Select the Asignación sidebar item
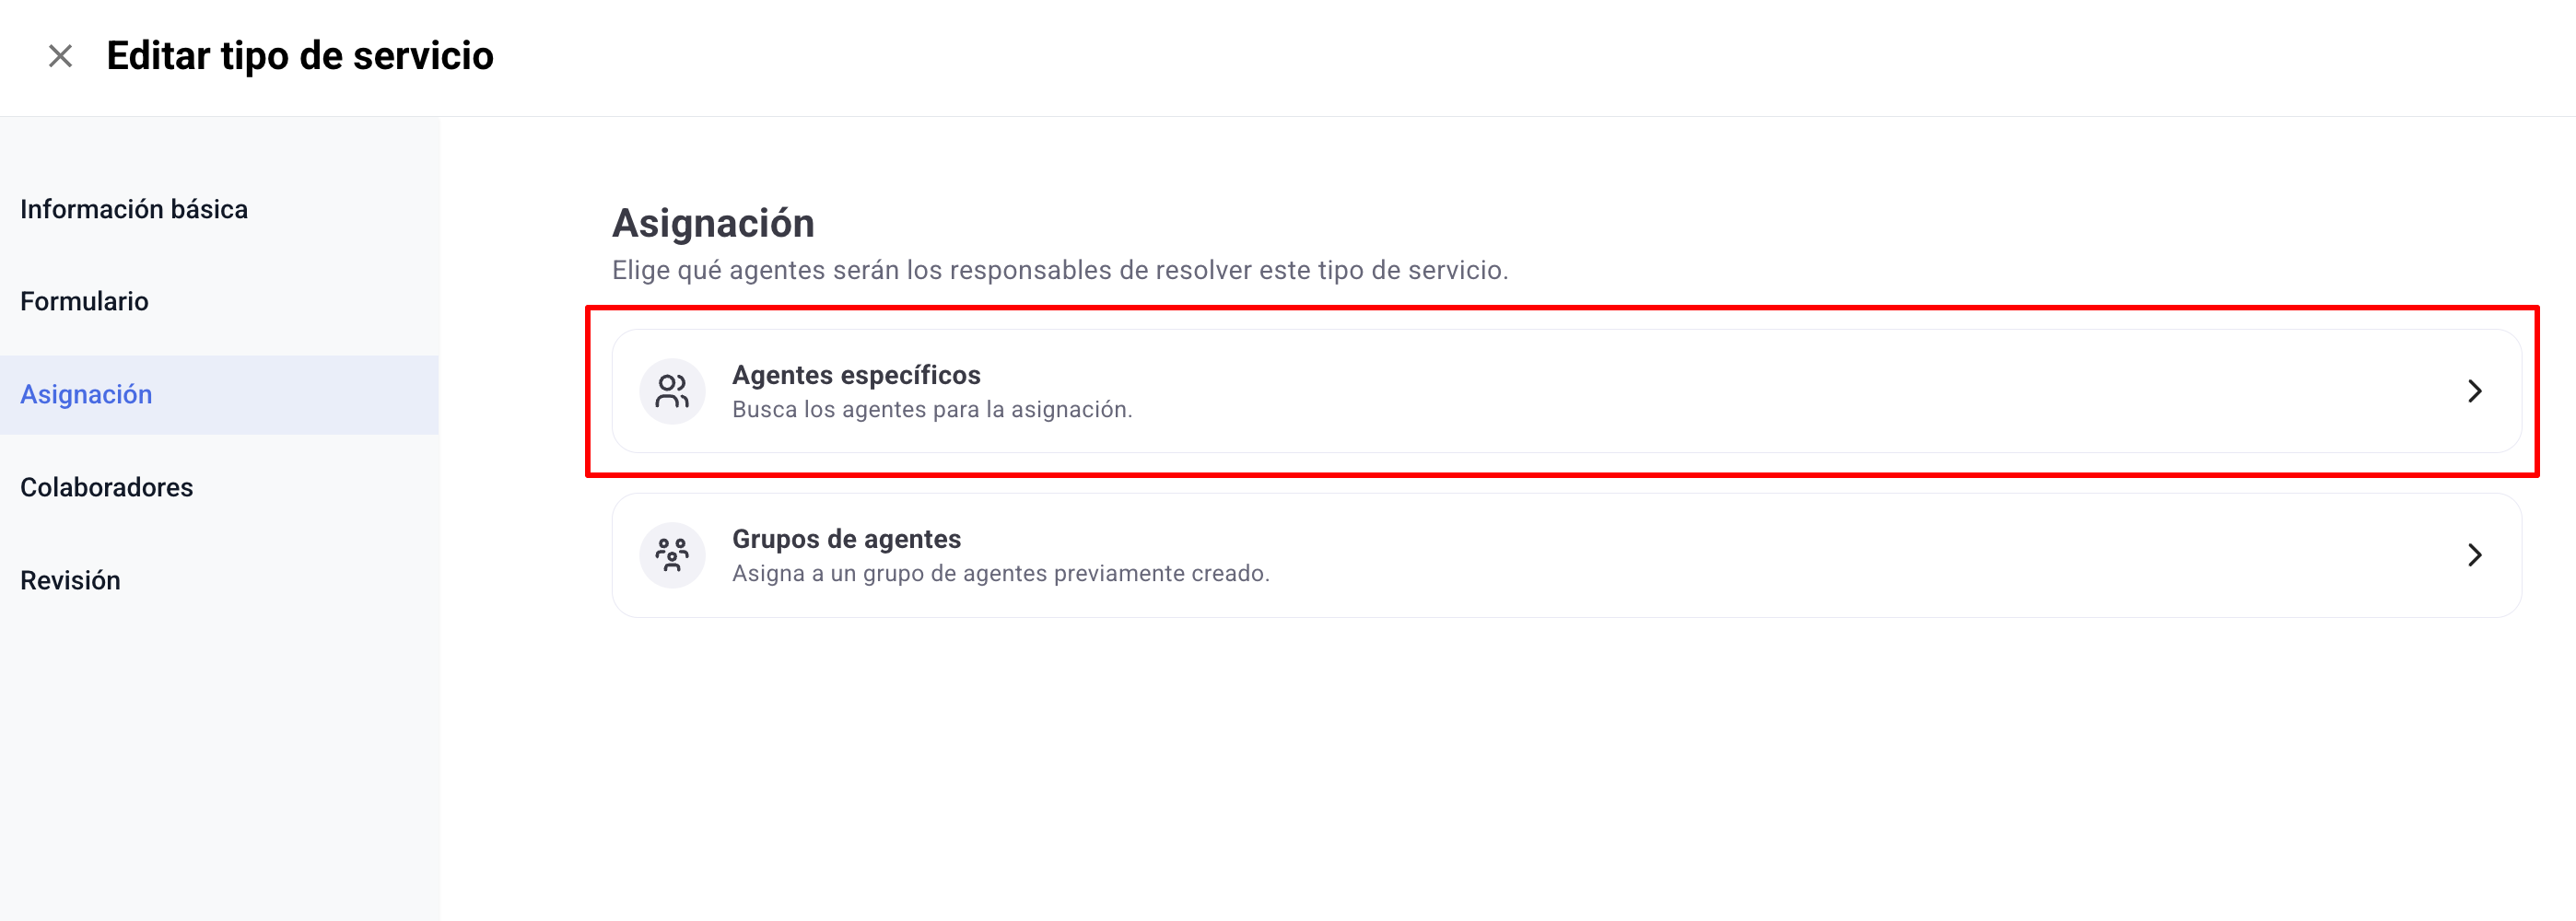This screenshot has height=921, width=2576. [x=86, y=394]
